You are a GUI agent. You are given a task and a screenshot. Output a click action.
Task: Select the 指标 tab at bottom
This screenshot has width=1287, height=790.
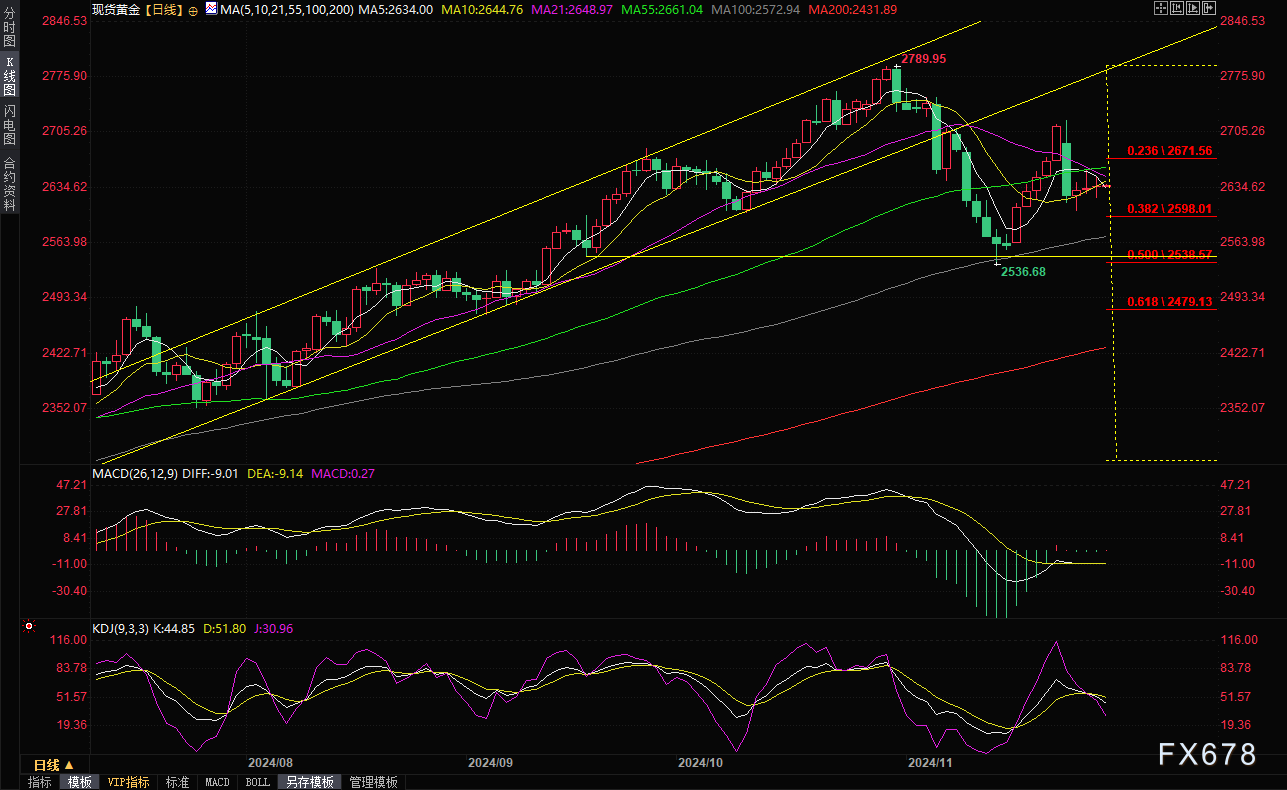pyautogui.click(x=40, y=782)
